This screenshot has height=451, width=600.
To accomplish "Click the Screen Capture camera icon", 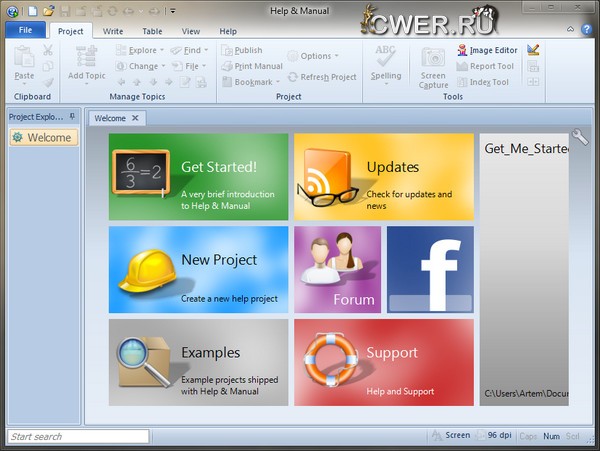I will click(433, 59).
